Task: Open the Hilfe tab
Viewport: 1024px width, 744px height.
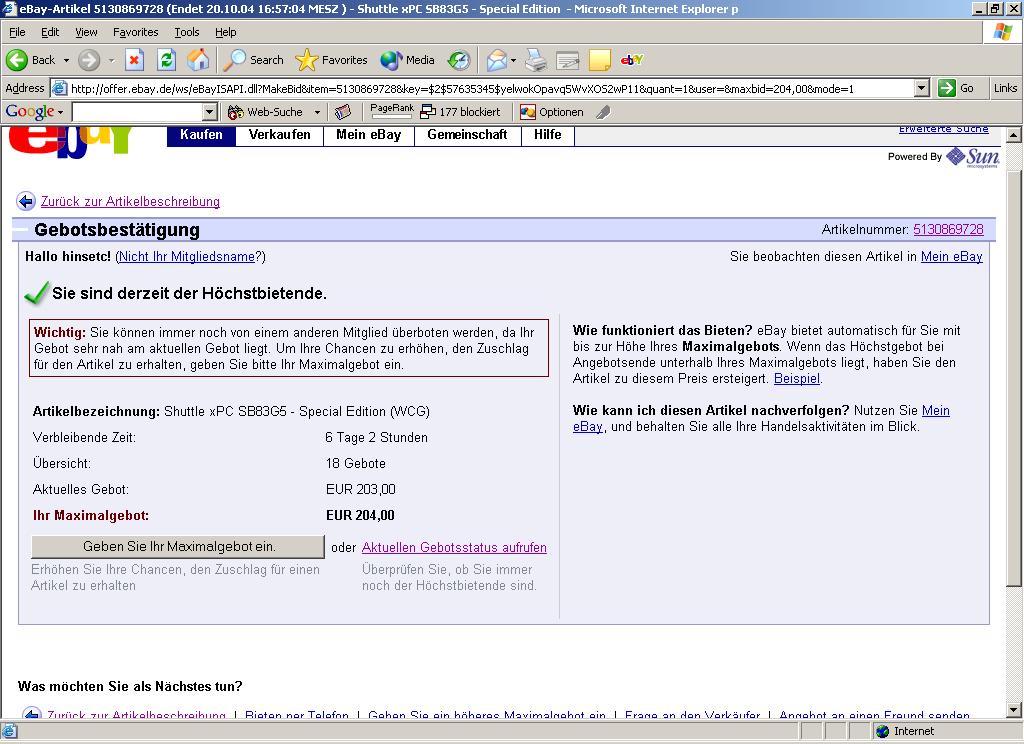Action: pos(547,135)
